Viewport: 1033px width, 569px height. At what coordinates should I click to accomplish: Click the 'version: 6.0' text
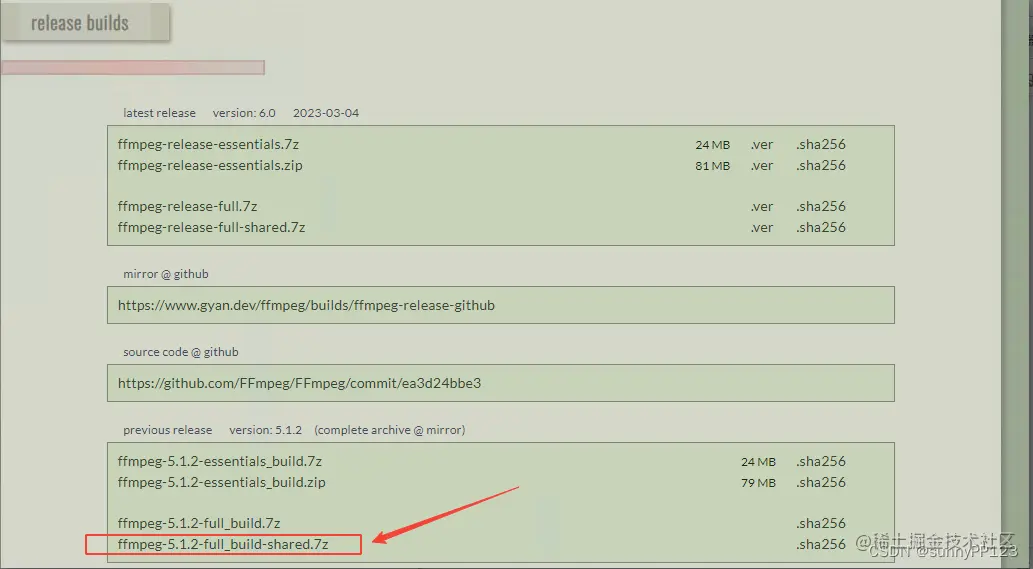pos(244,113)
